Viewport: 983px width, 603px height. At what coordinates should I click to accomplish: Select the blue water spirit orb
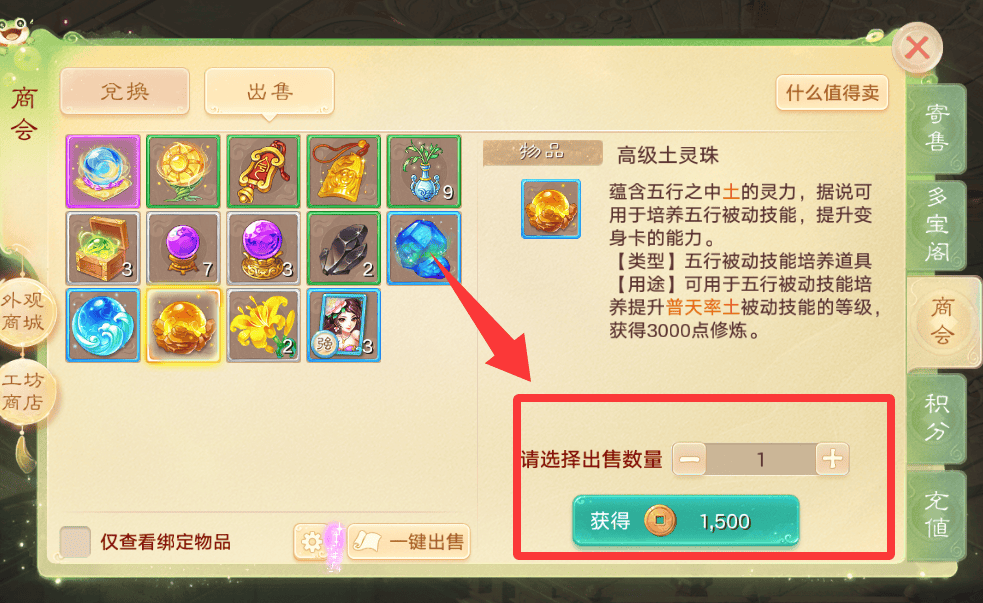[103, 325]
